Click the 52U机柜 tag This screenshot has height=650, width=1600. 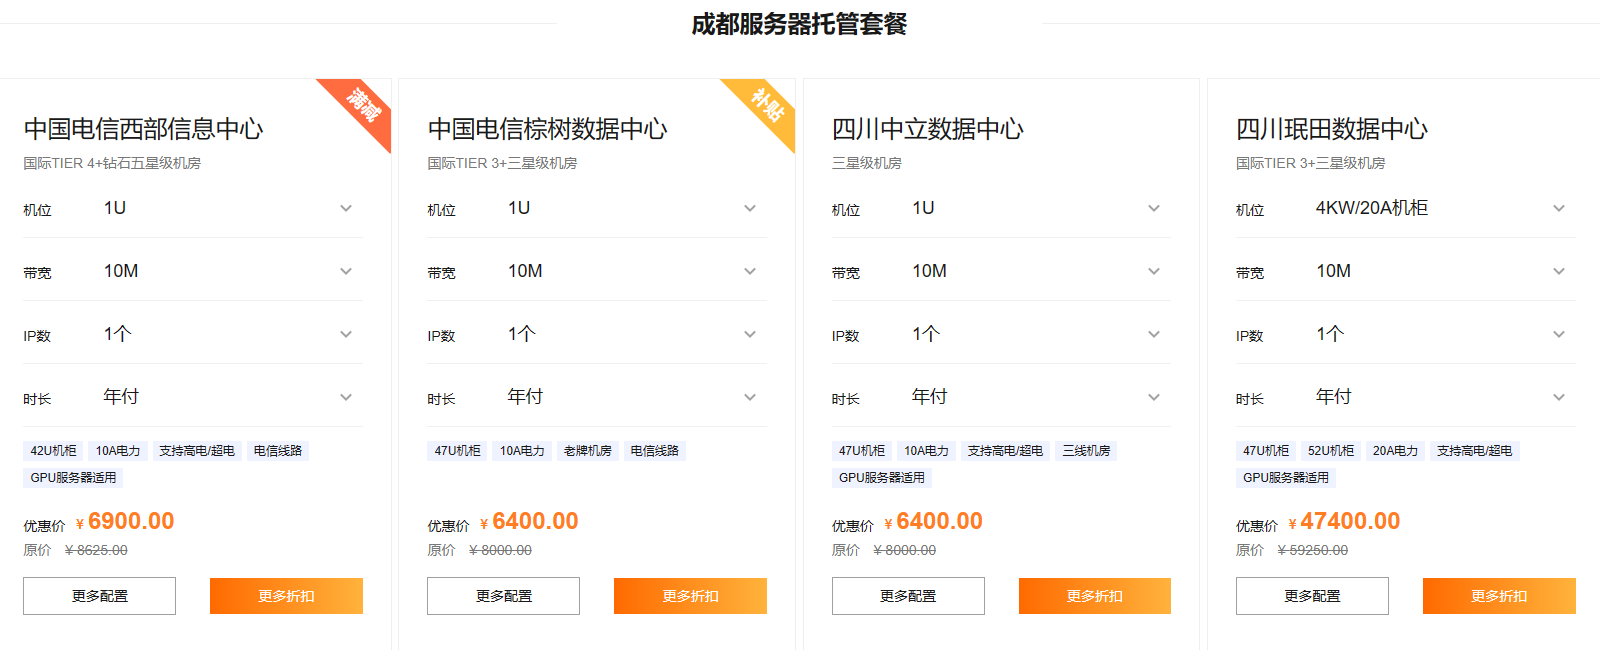(x=1331, y=451)
